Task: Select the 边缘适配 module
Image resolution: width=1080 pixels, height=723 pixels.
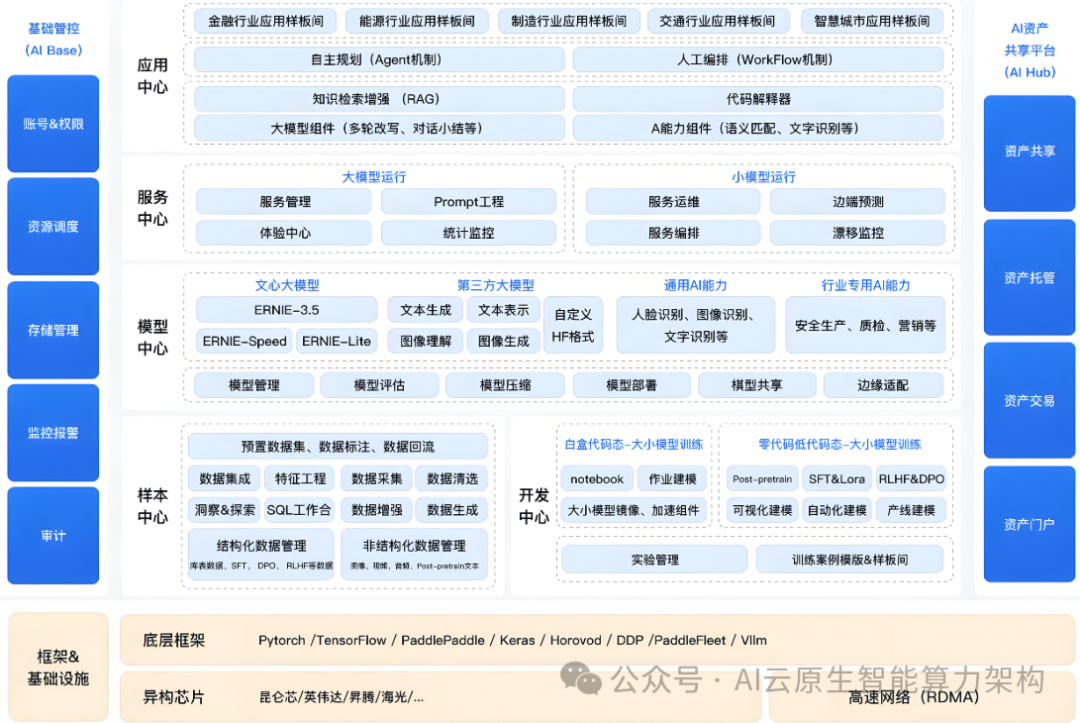Action: [884, 384]
